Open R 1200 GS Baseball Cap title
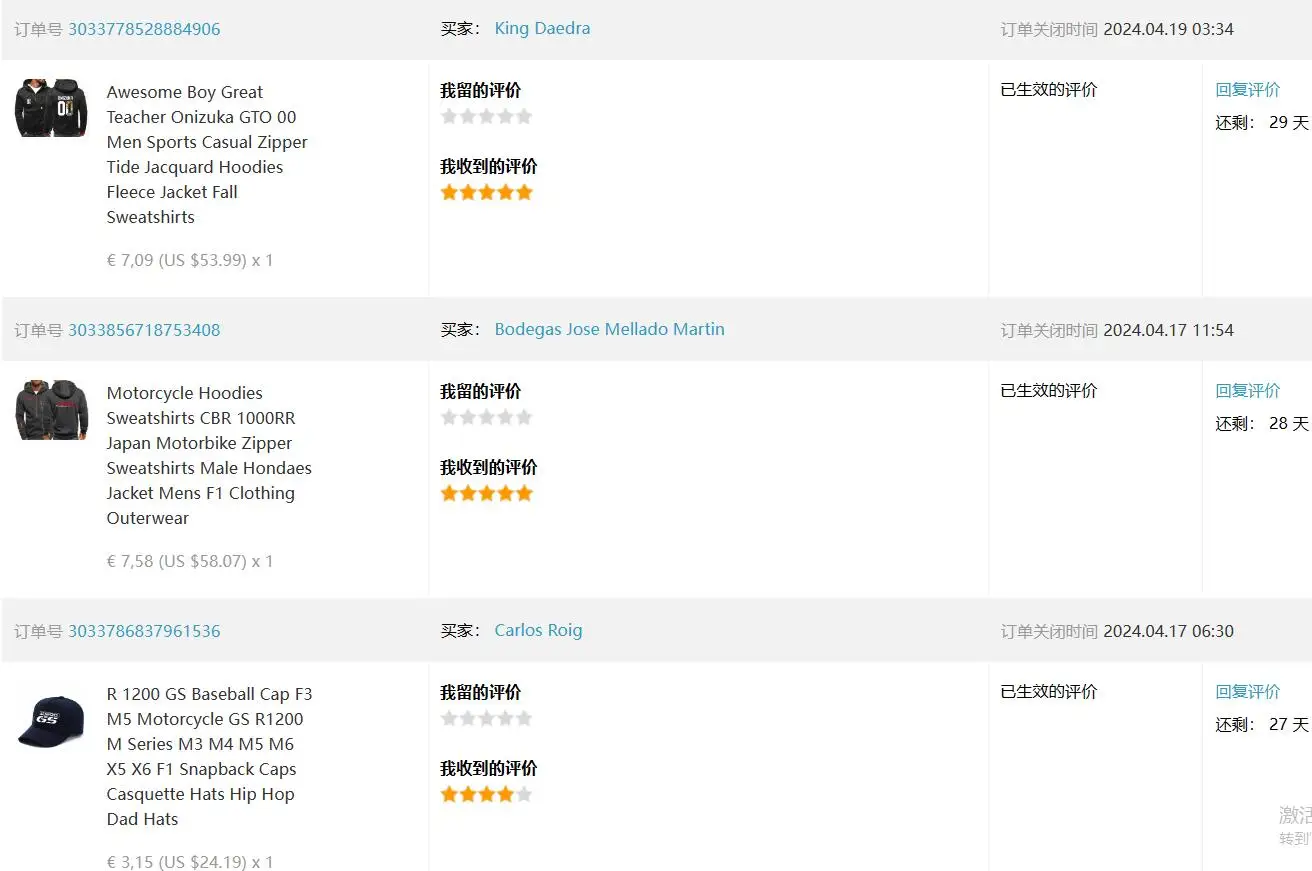 [x=209, y=756]
